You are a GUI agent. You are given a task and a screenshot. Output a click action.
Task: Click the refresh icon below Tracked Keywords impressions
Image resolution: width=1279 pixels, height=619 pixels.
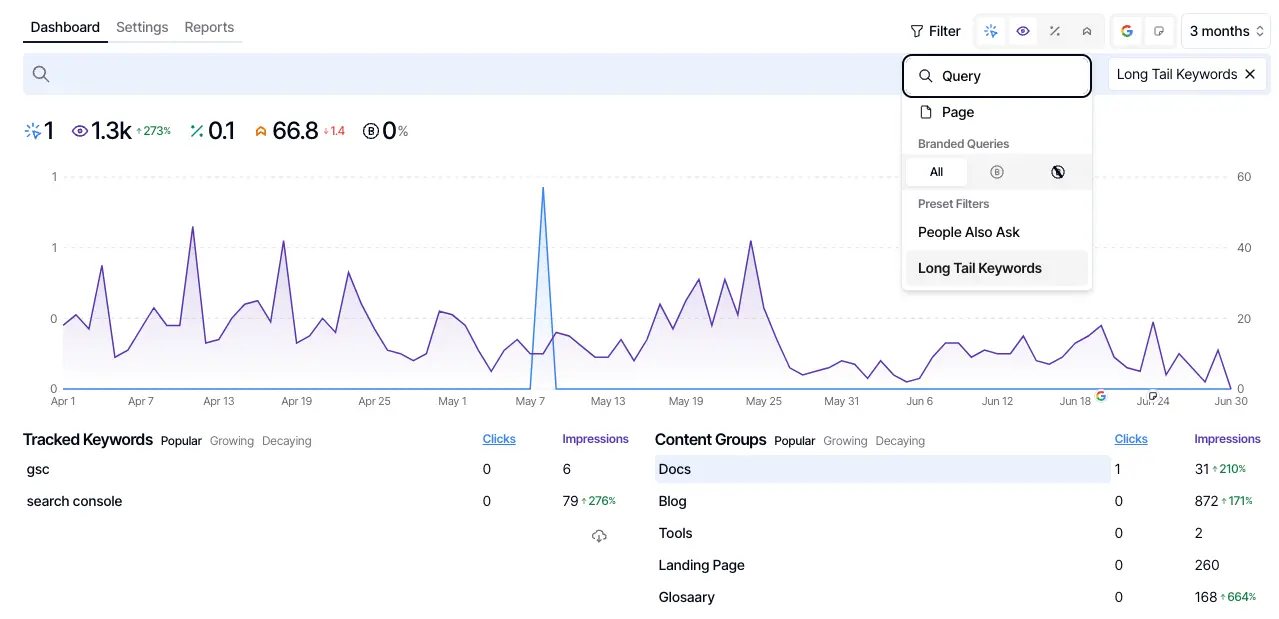599,536
